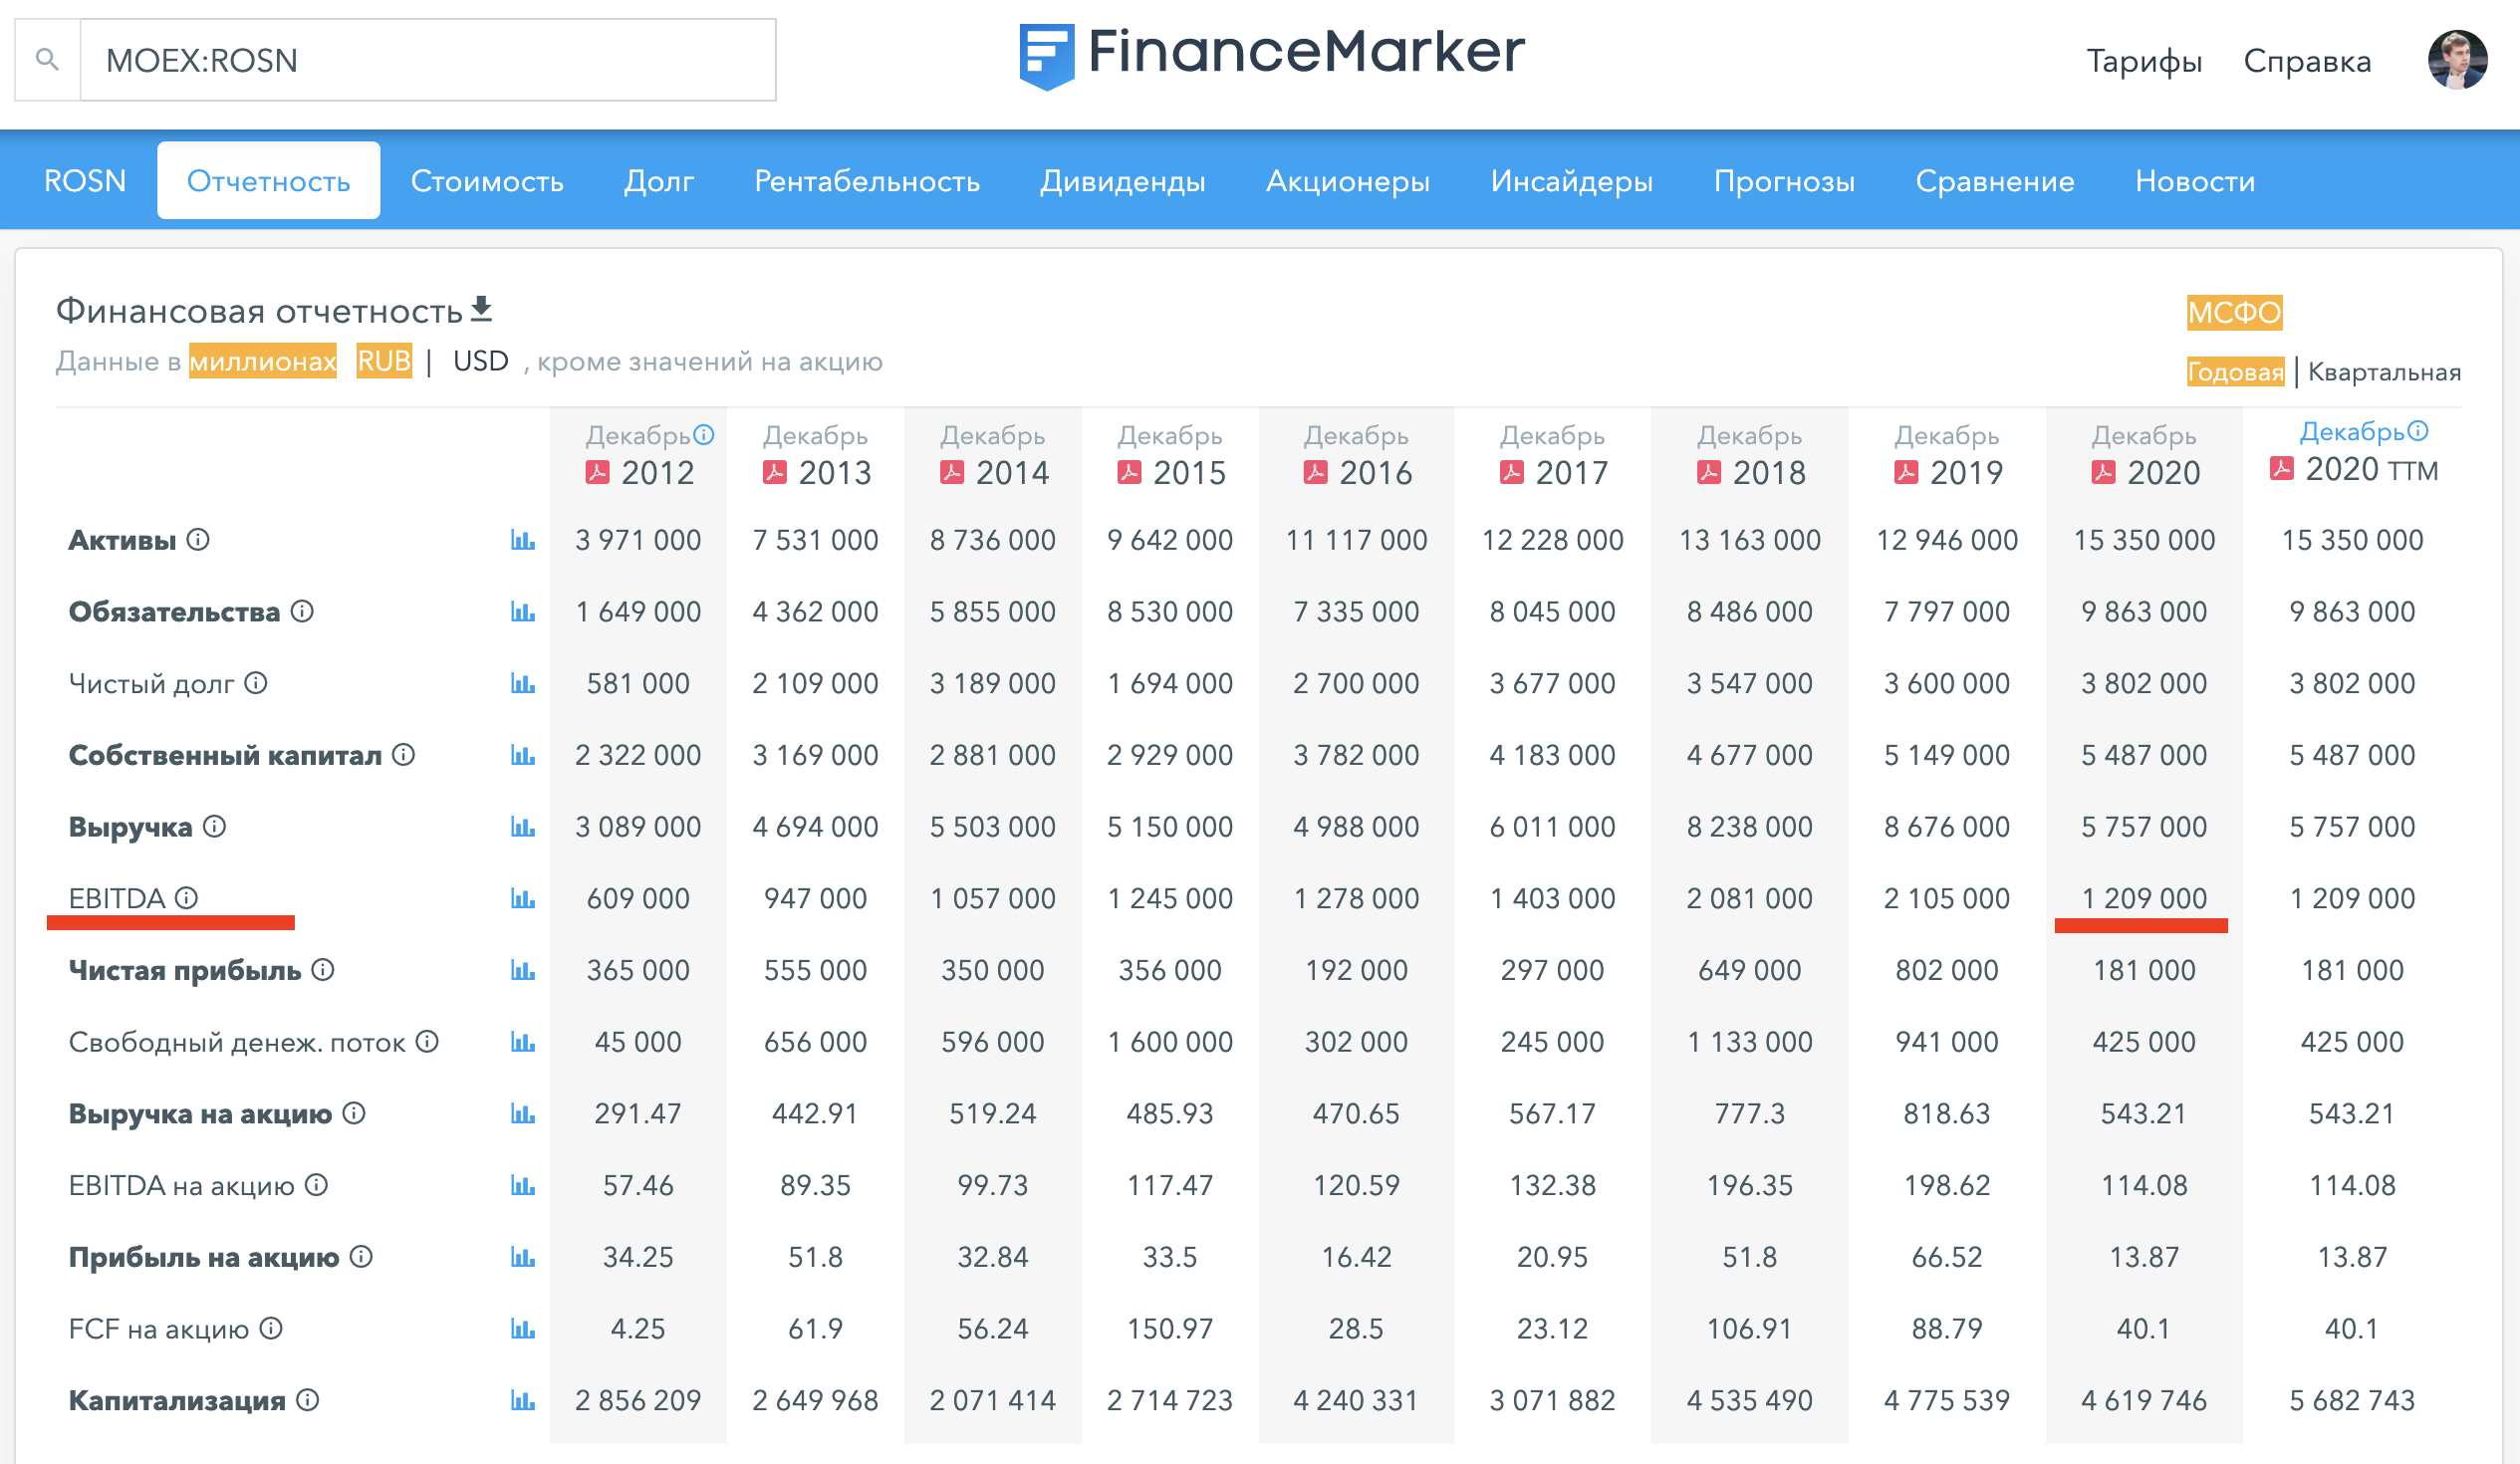This screenshot has width=2520, height=1464.
Task: Open the 2018 PDF report icon
Action: (x=1709, y=472)
